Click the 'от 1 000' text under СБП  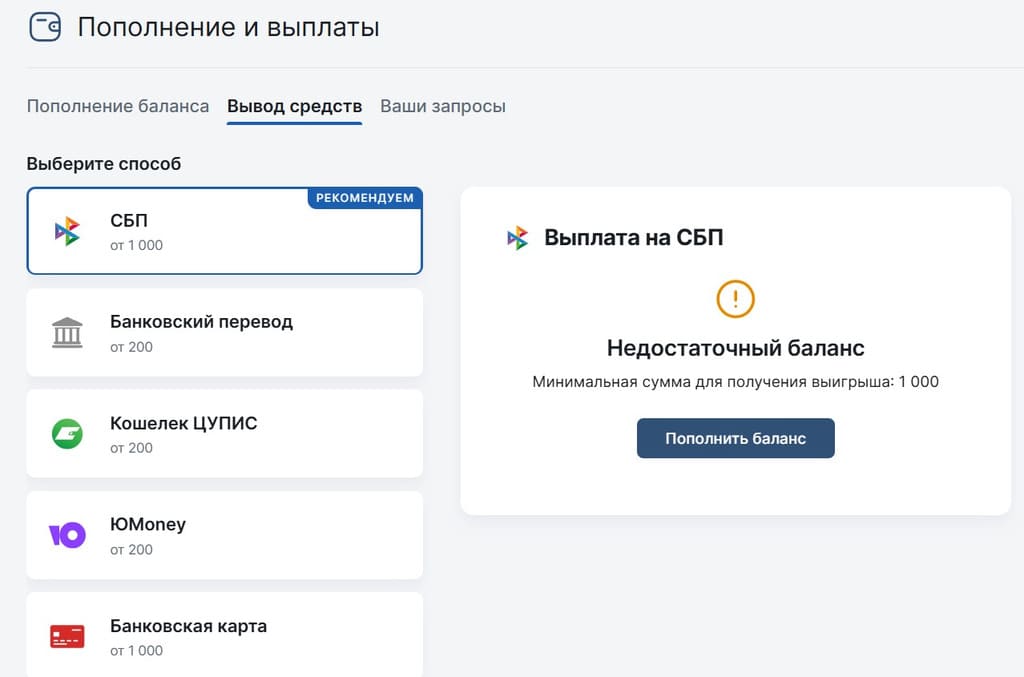coord(136,245)
